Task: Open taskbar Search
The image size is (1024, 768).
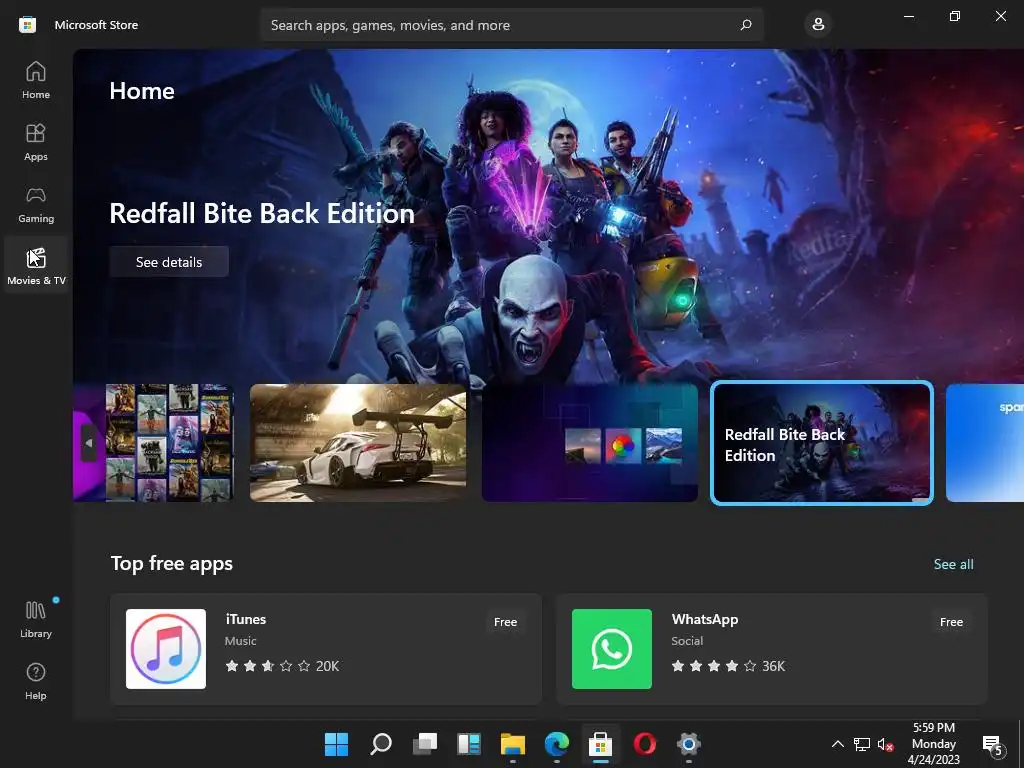Action: click(381, 744)
